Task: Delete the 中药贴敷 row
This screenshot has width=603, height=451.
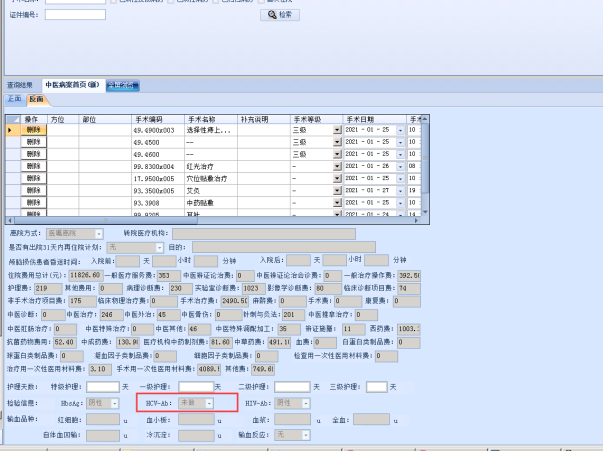Action: pos(33,203)
